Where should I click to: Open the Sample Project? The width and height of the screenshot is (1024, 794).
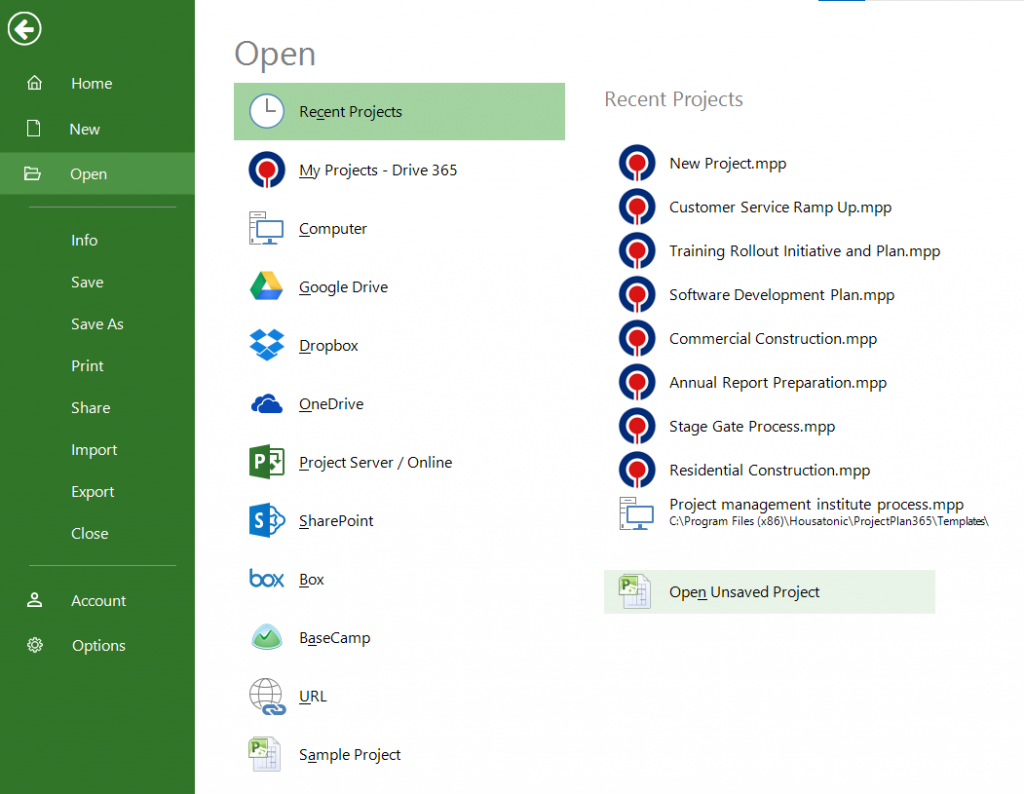click(x=349, y=754)
